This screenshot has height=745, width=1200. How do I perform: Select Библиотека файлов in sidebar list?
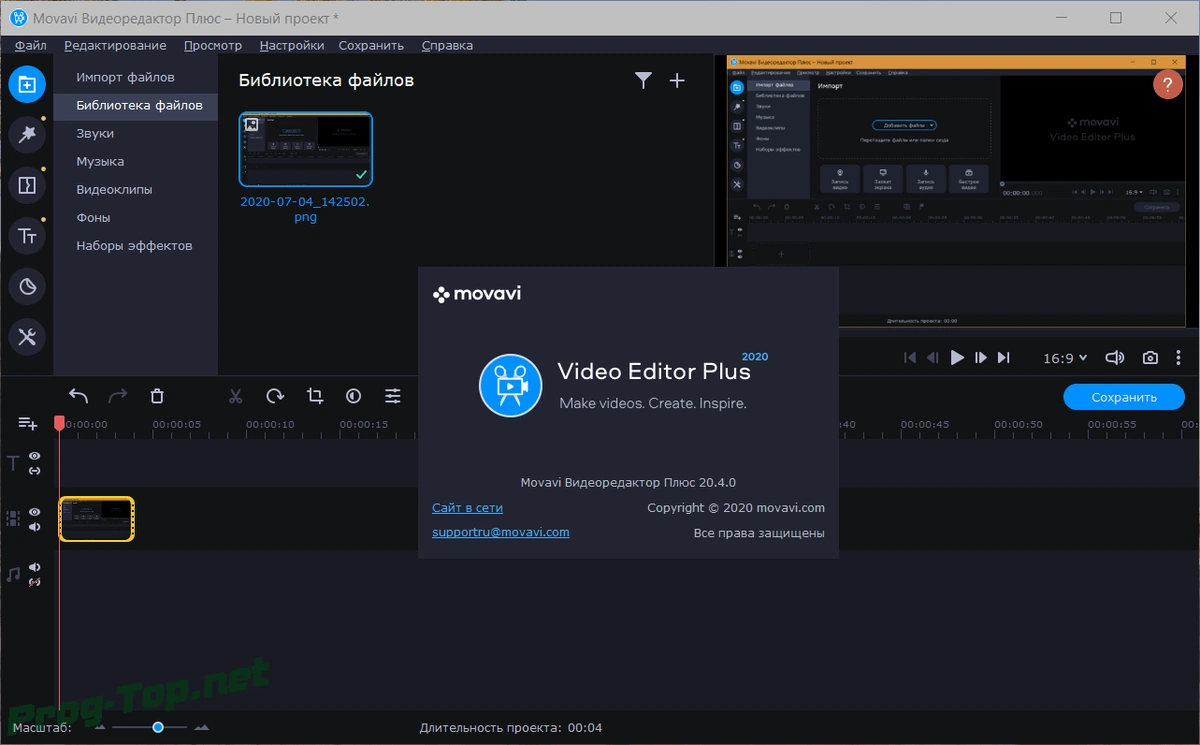pos(135,105)
